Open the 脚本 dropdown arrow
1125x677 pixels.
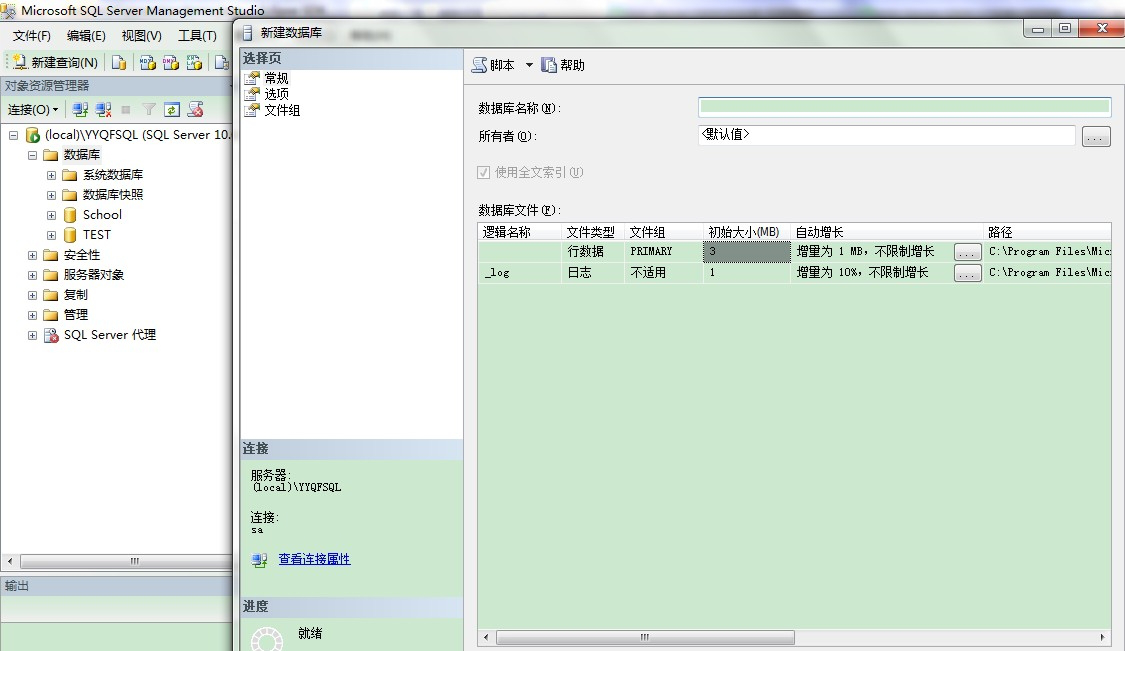click(x=529, y=65)
